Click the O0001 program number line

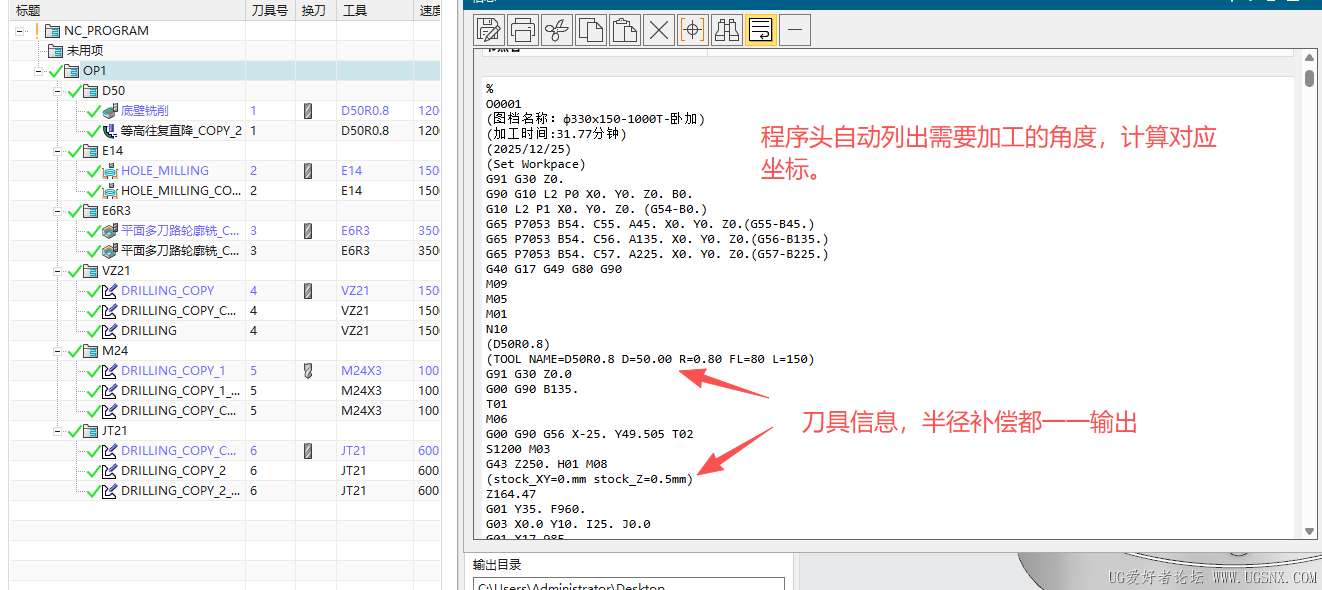[503, 104]
